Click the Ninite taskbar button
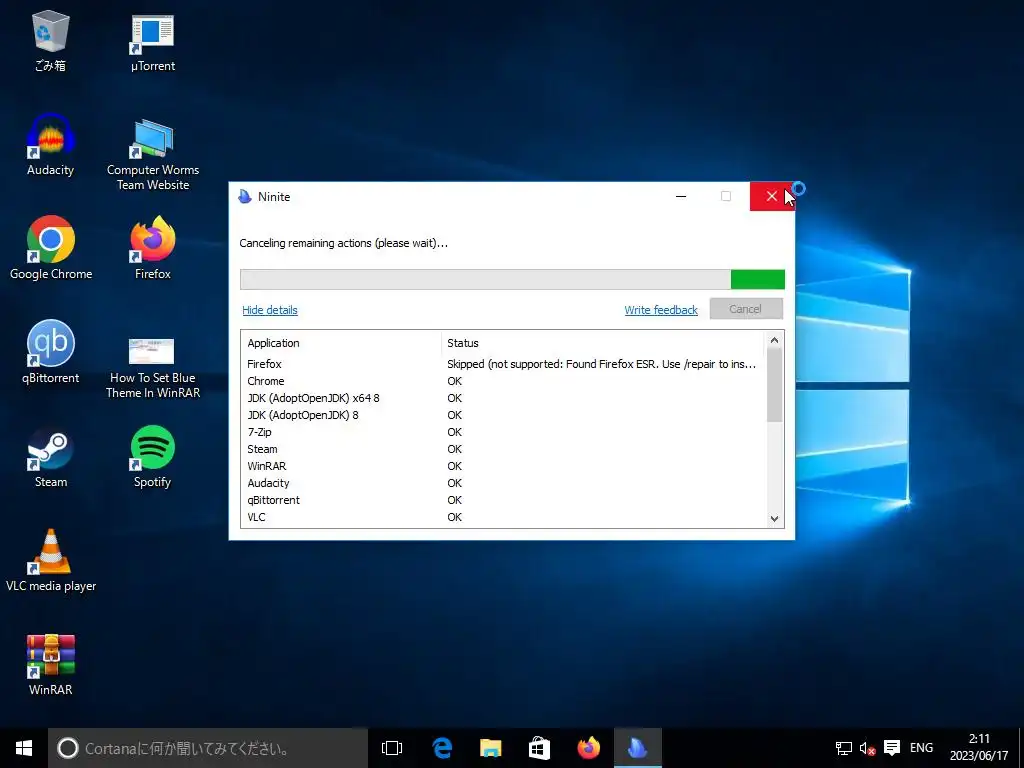 [x=637, y=748]
